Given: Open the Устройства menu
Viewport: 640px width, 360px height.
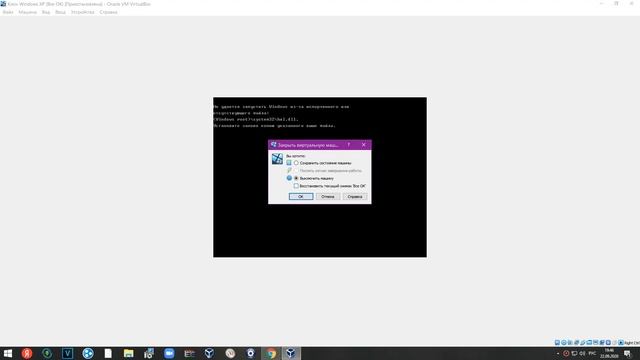Looking at the screenshot, I should tap(82, 12).
